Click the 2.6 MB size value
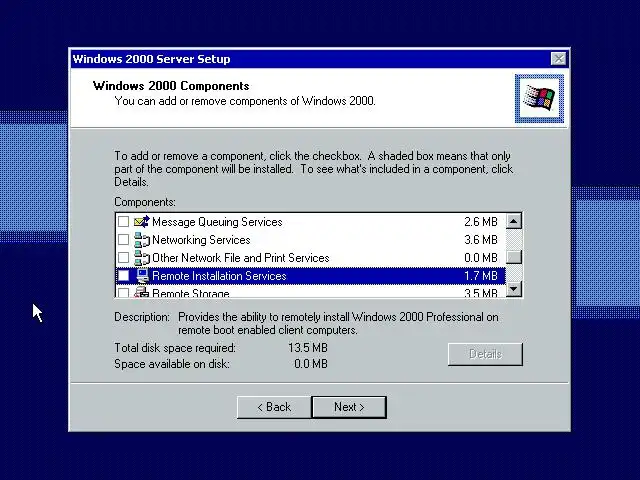 481,222
